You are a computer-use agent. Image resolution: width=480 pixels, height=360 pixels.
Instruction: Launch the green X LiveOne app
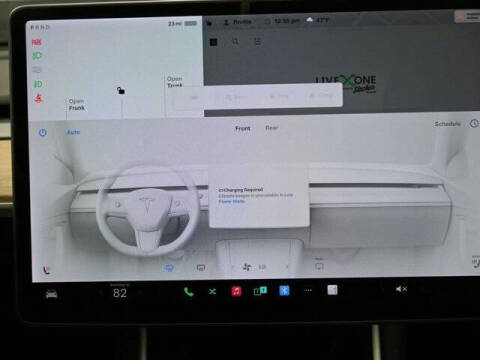point(212,292)
